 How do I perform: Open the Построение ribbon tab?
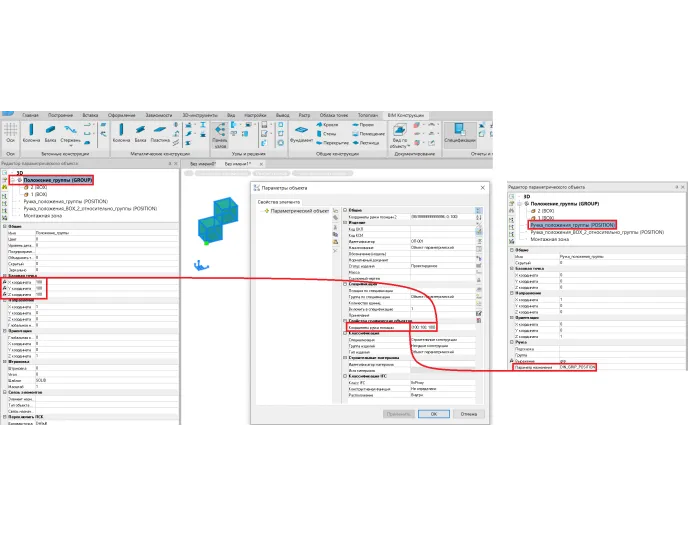(x=60, y=115)
